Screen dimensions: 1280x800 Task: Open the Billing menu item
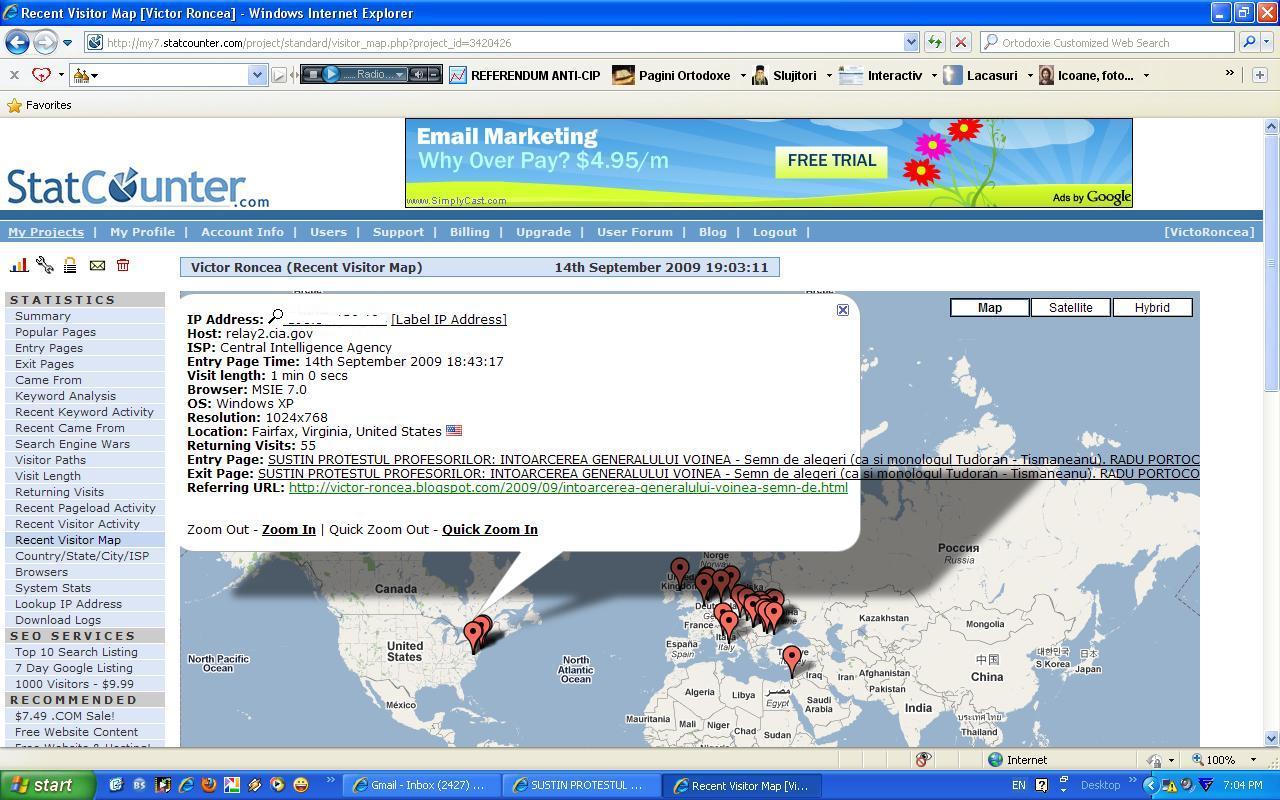pyautogui.click(x=469, y=232)
